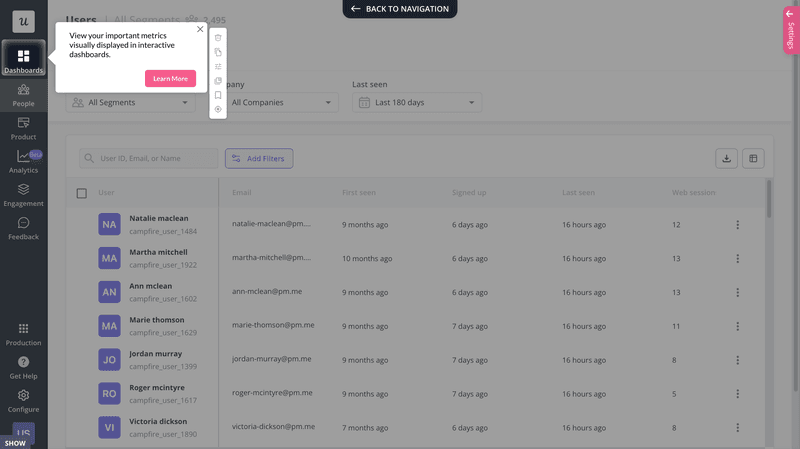
Task: Open Natalie maclean's row options menu
Action: pos(738,225)
